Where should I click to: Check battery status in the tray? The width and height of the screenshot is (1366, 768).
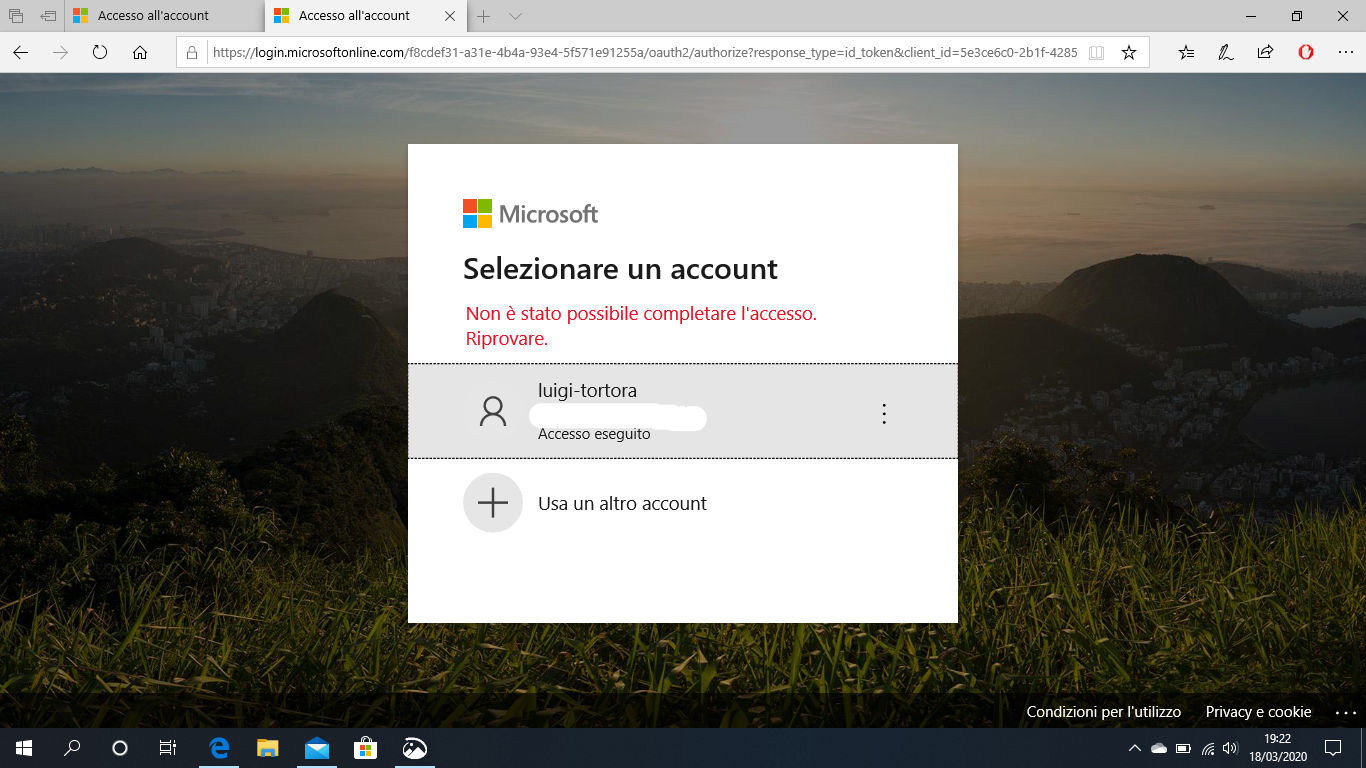[1184, 748]
